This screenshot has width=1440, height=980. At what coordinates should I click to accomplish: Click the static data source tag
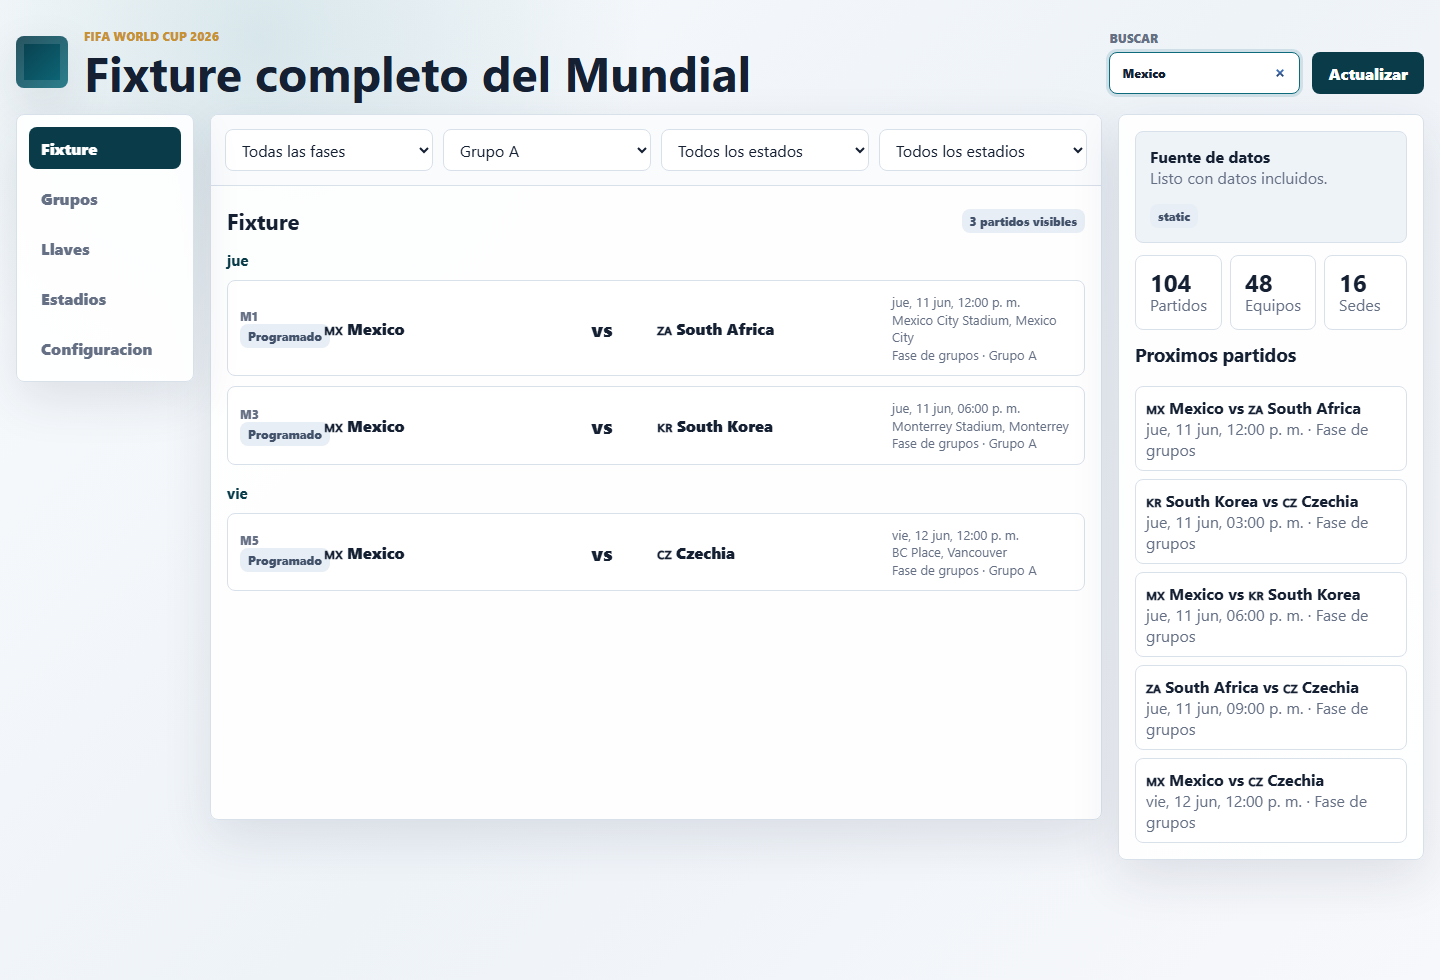click(x=1174, y=217)
